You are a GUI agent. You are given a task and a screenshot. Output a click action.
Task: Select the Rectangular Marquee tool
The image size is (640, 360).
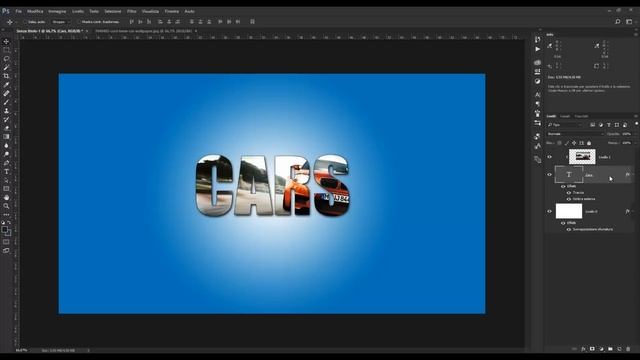6,50
